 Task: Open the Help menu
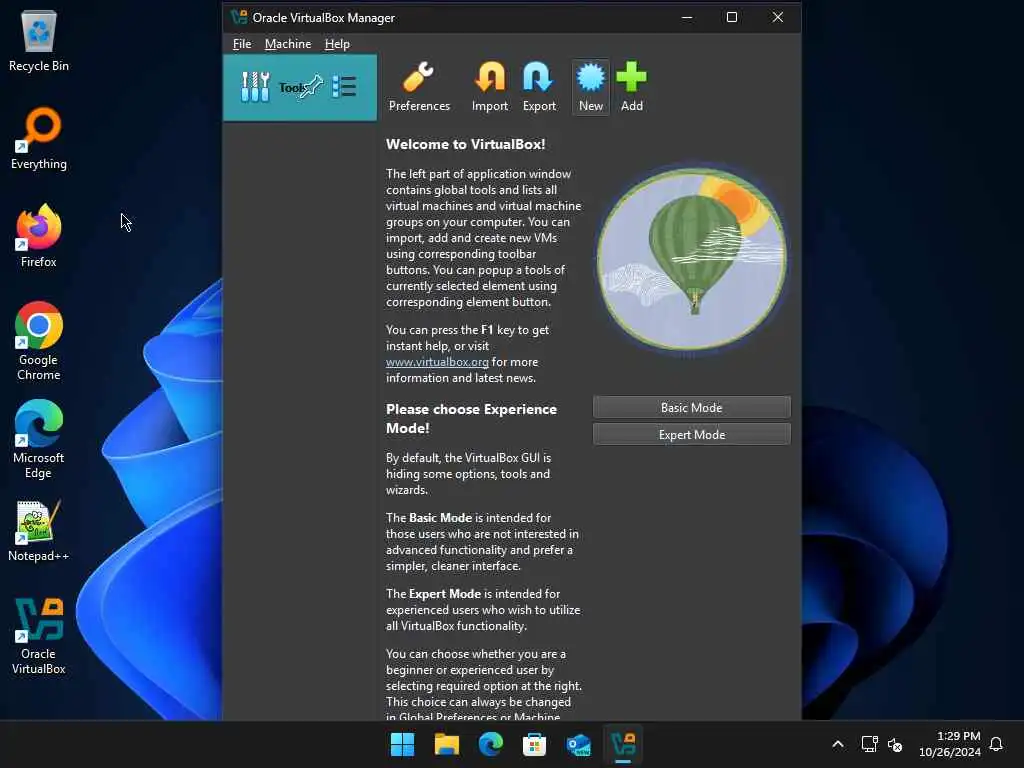click(x=337, y=44)
